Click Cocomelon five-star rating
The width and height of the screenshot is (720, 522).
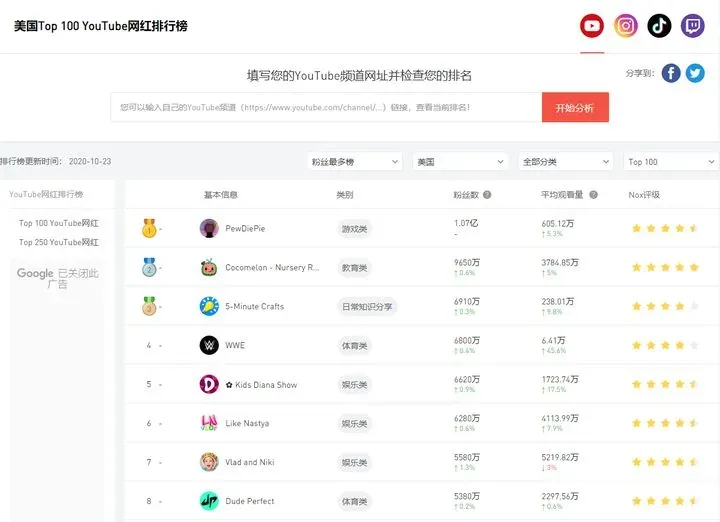[665, 267]
